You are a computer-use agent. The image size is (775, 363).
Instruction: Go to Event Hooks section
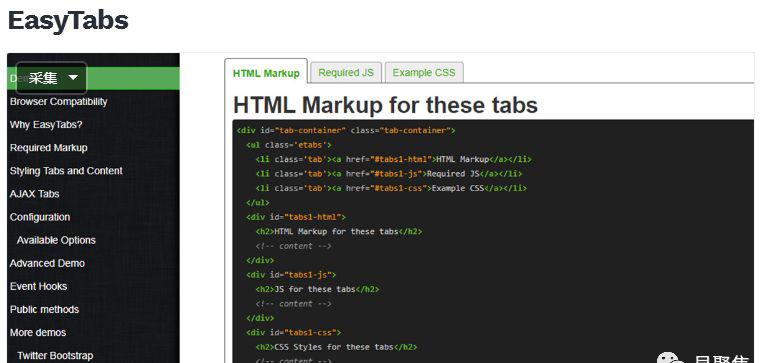(x=38, y=286)
